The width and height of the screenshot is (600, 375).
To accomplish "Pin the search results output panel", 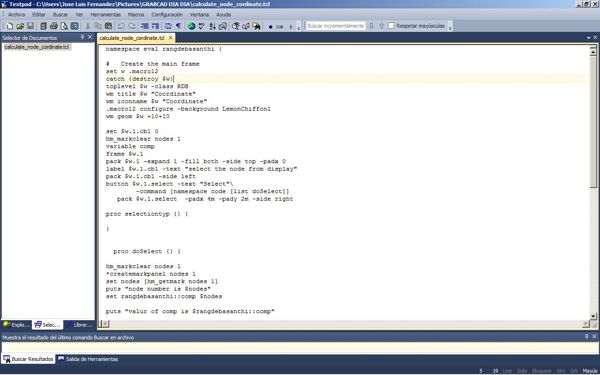I will pos(587,337).
